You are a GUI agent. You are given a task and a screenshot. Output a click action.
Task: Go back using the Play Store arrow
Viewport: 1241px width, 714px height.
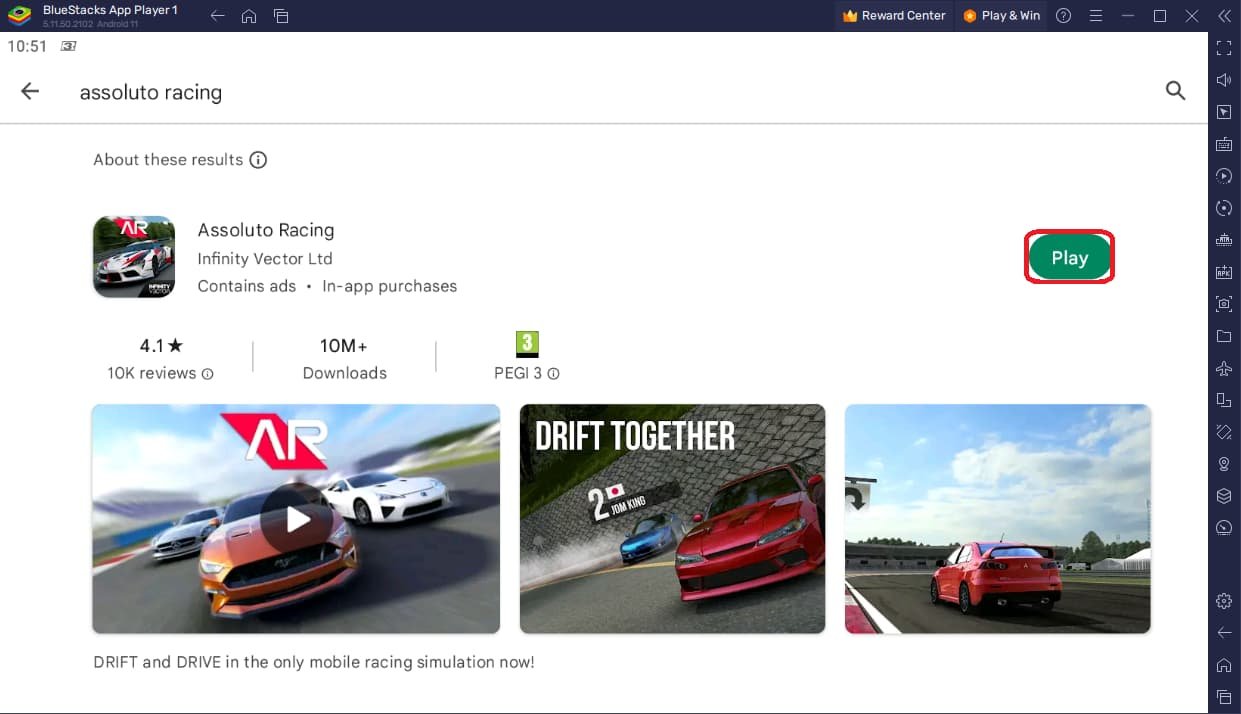click(30, 92)
